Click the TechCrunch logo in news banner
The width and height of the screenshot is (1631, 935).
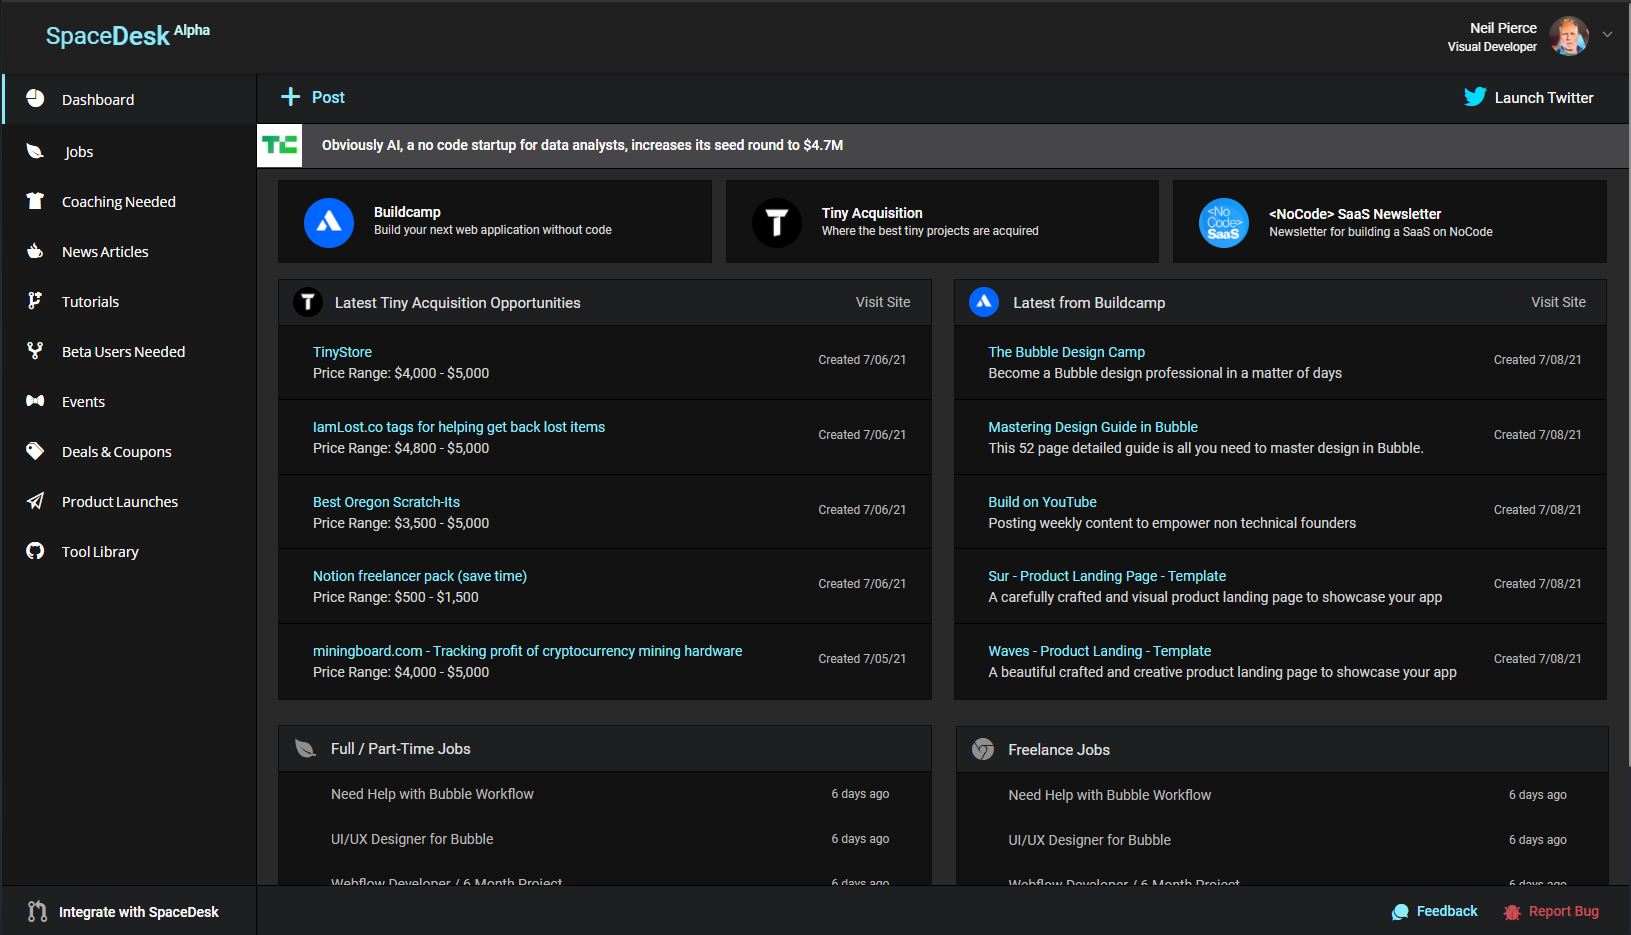tap(280, 145)
